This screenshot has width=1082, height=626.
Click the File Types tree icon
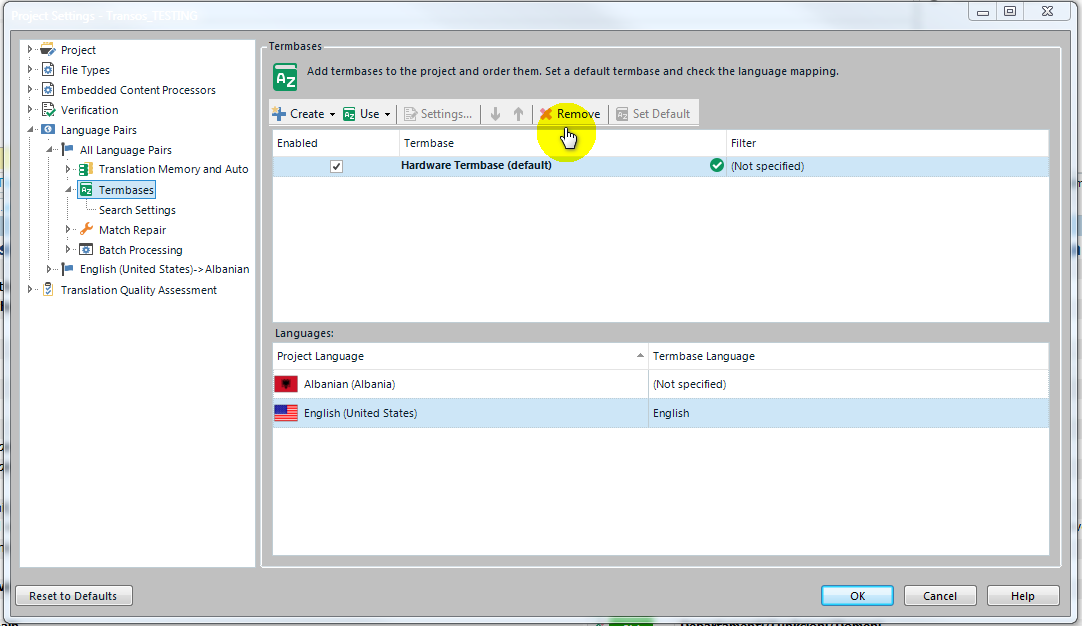[48, 70]
